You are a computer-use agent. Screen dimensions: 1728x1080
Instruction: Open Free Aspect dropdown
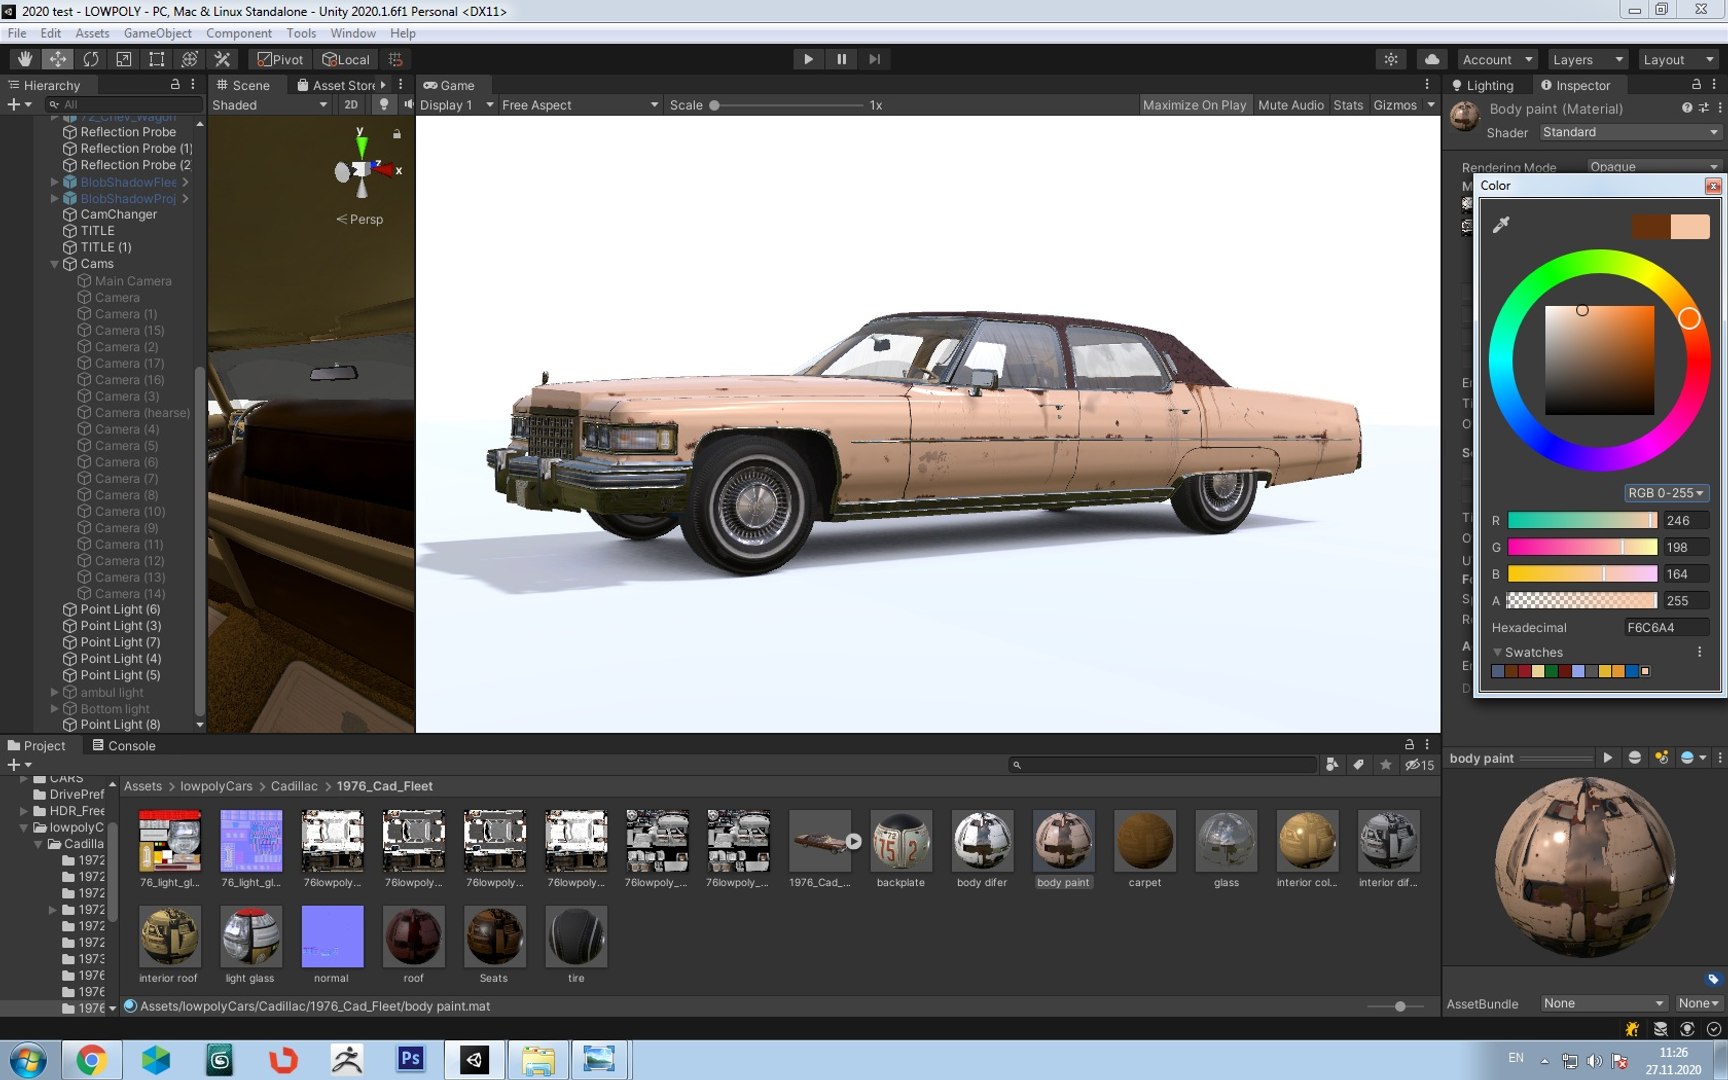tap(580, 105)
